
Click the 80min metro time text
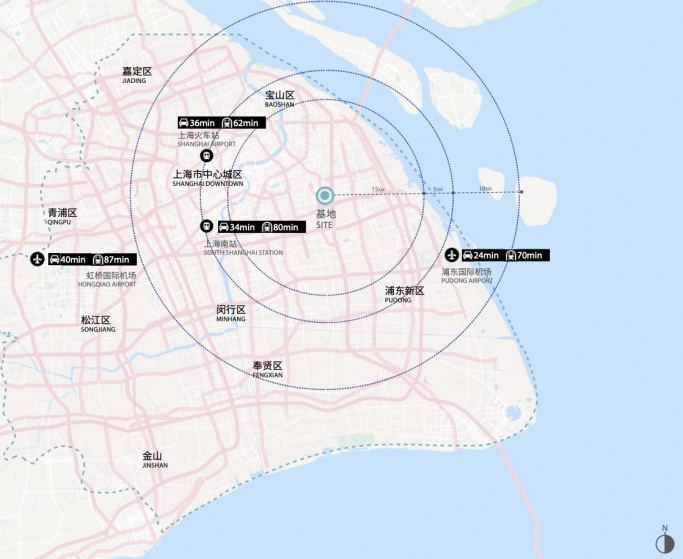click(286, 227)
